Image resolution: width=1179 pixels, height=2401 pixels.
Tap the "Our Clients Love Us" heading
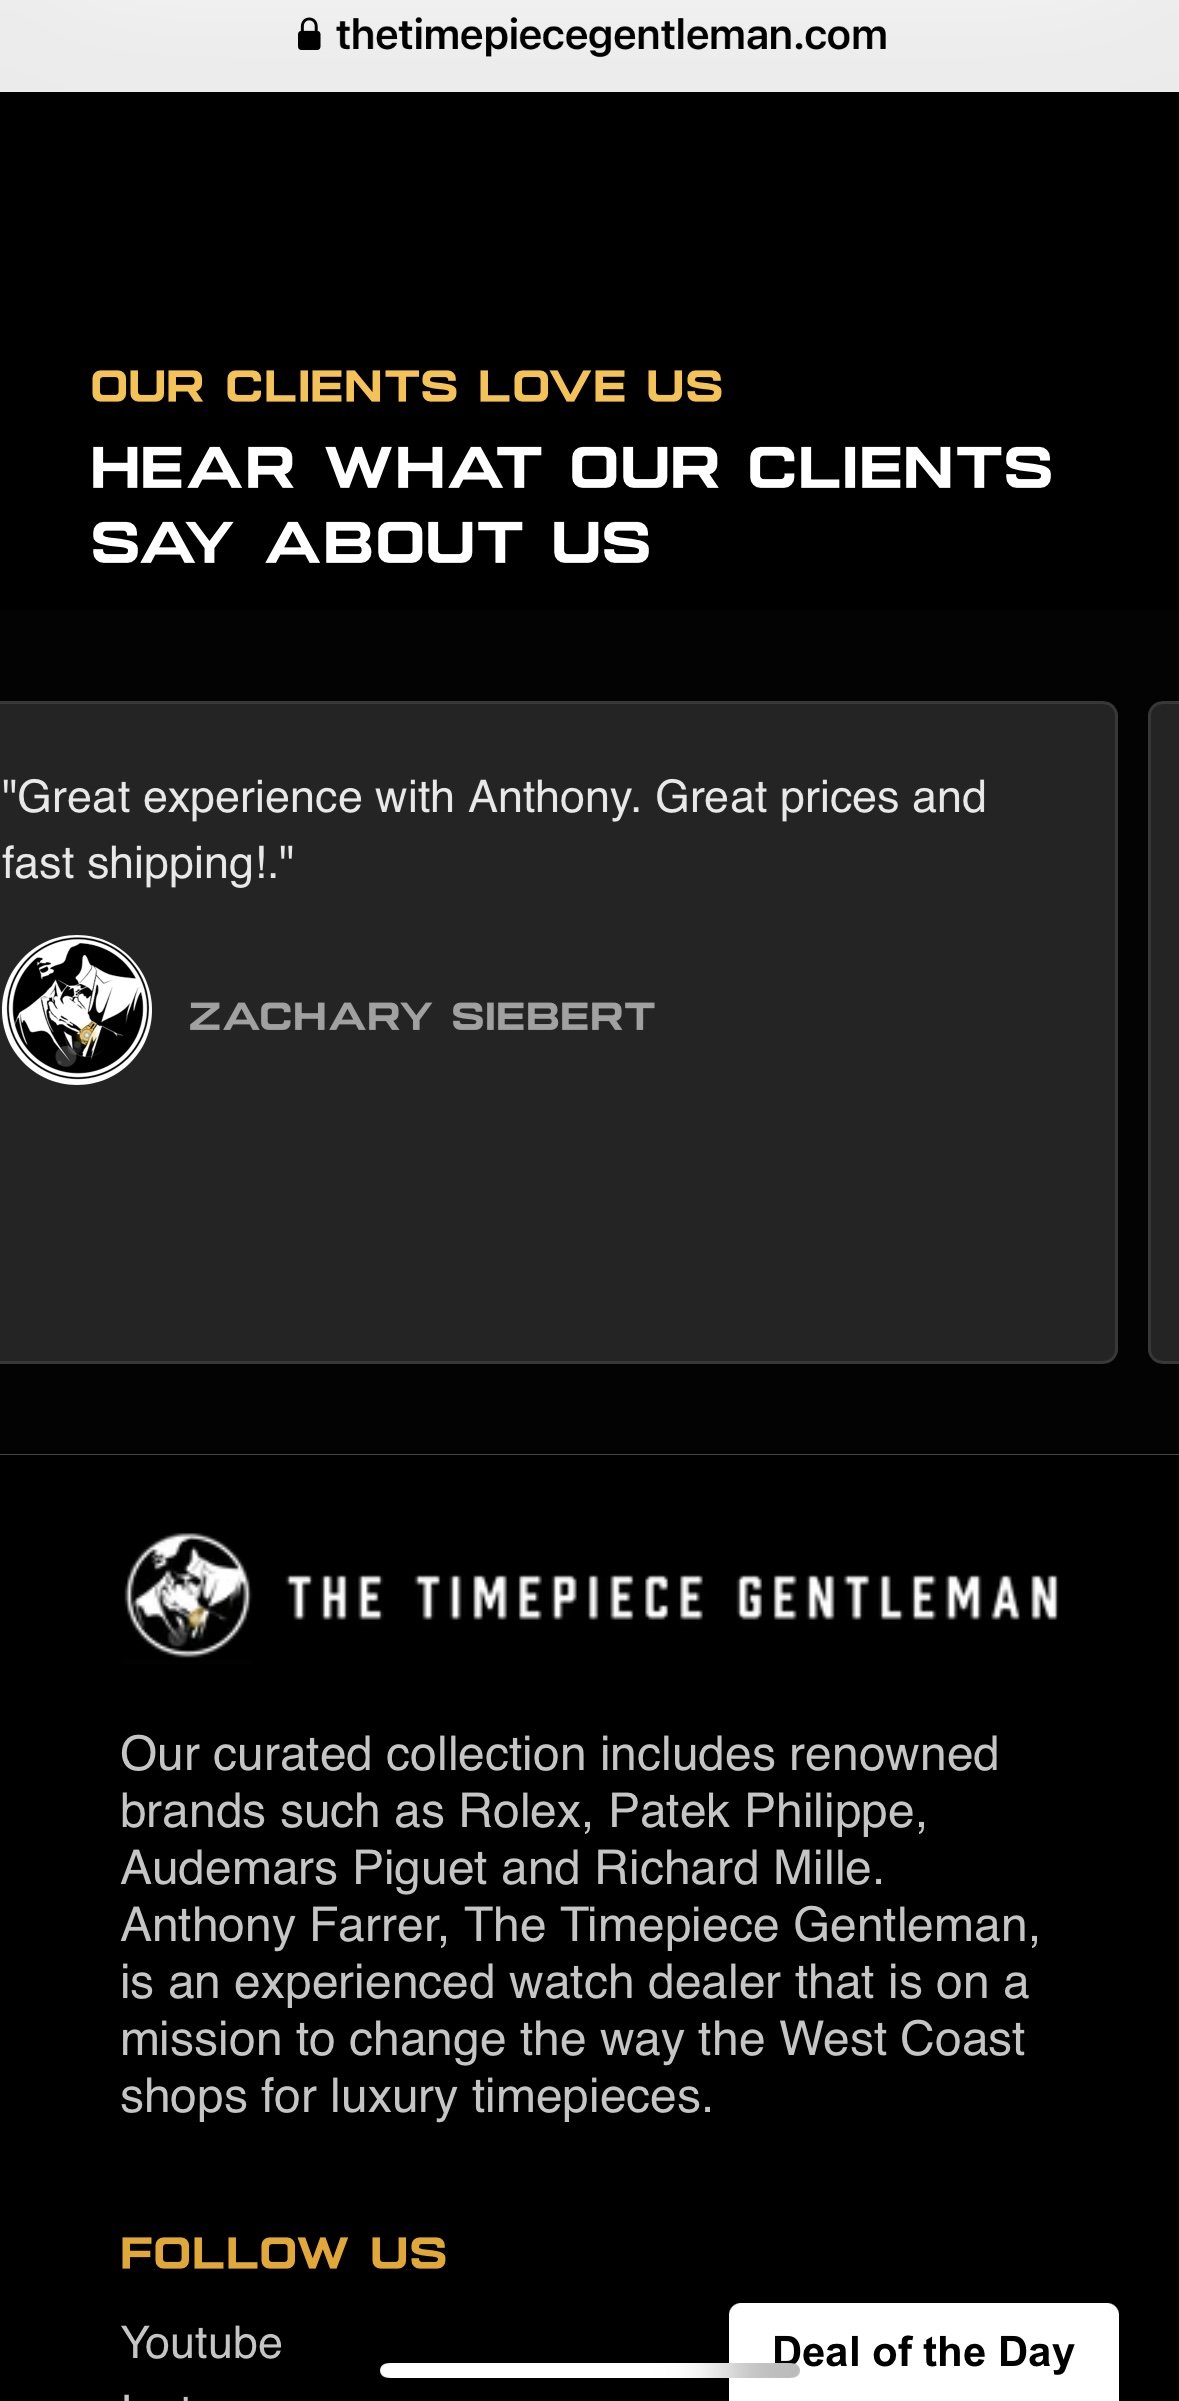[x=406, y=387]
